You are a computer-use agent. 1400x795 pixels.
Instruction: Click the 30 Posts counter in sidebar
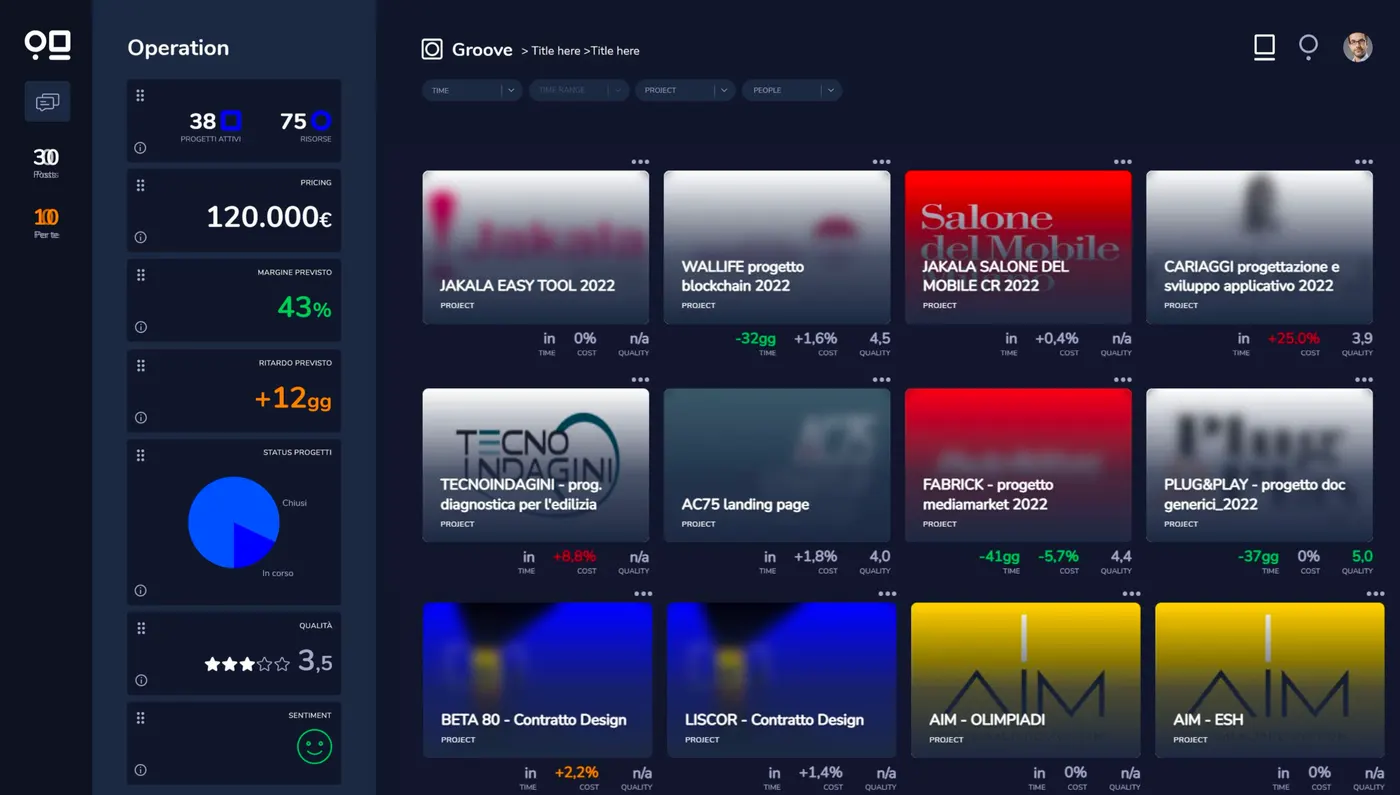point(46,163)
